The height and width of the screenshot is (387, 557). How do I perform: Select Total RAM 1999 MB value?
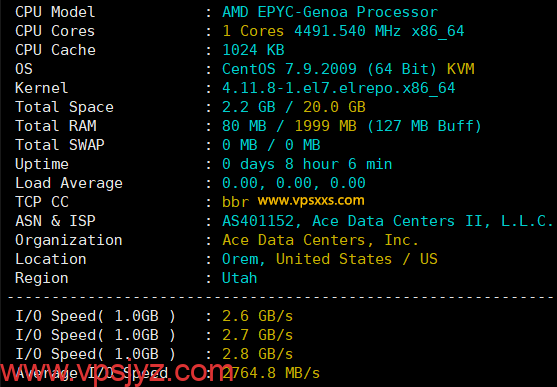[x=325, y=126]
